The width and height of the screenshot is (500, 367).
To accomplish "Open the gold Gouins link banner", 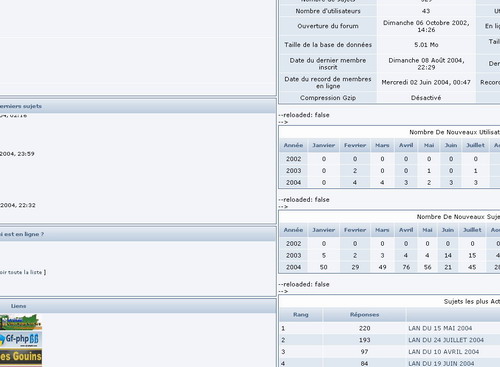I will (x=21, y=357).
